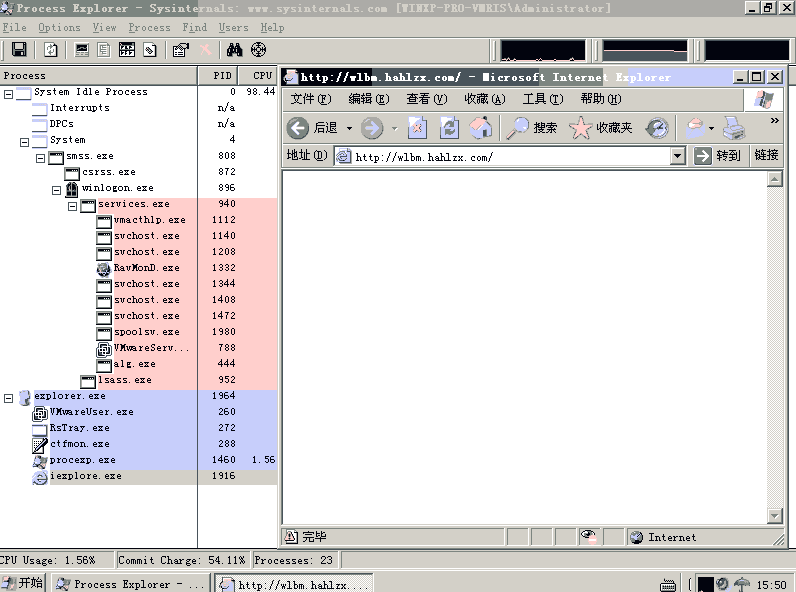
Task: Collapse the services.exe tree node
Action: [x=73, y=206]
